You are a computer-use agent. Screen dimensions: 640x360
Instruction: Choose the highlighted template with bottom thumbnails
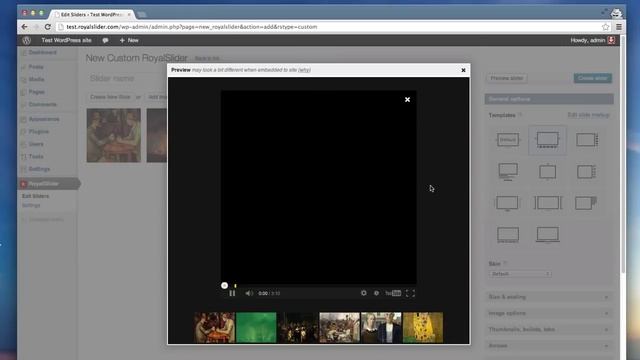547,140
